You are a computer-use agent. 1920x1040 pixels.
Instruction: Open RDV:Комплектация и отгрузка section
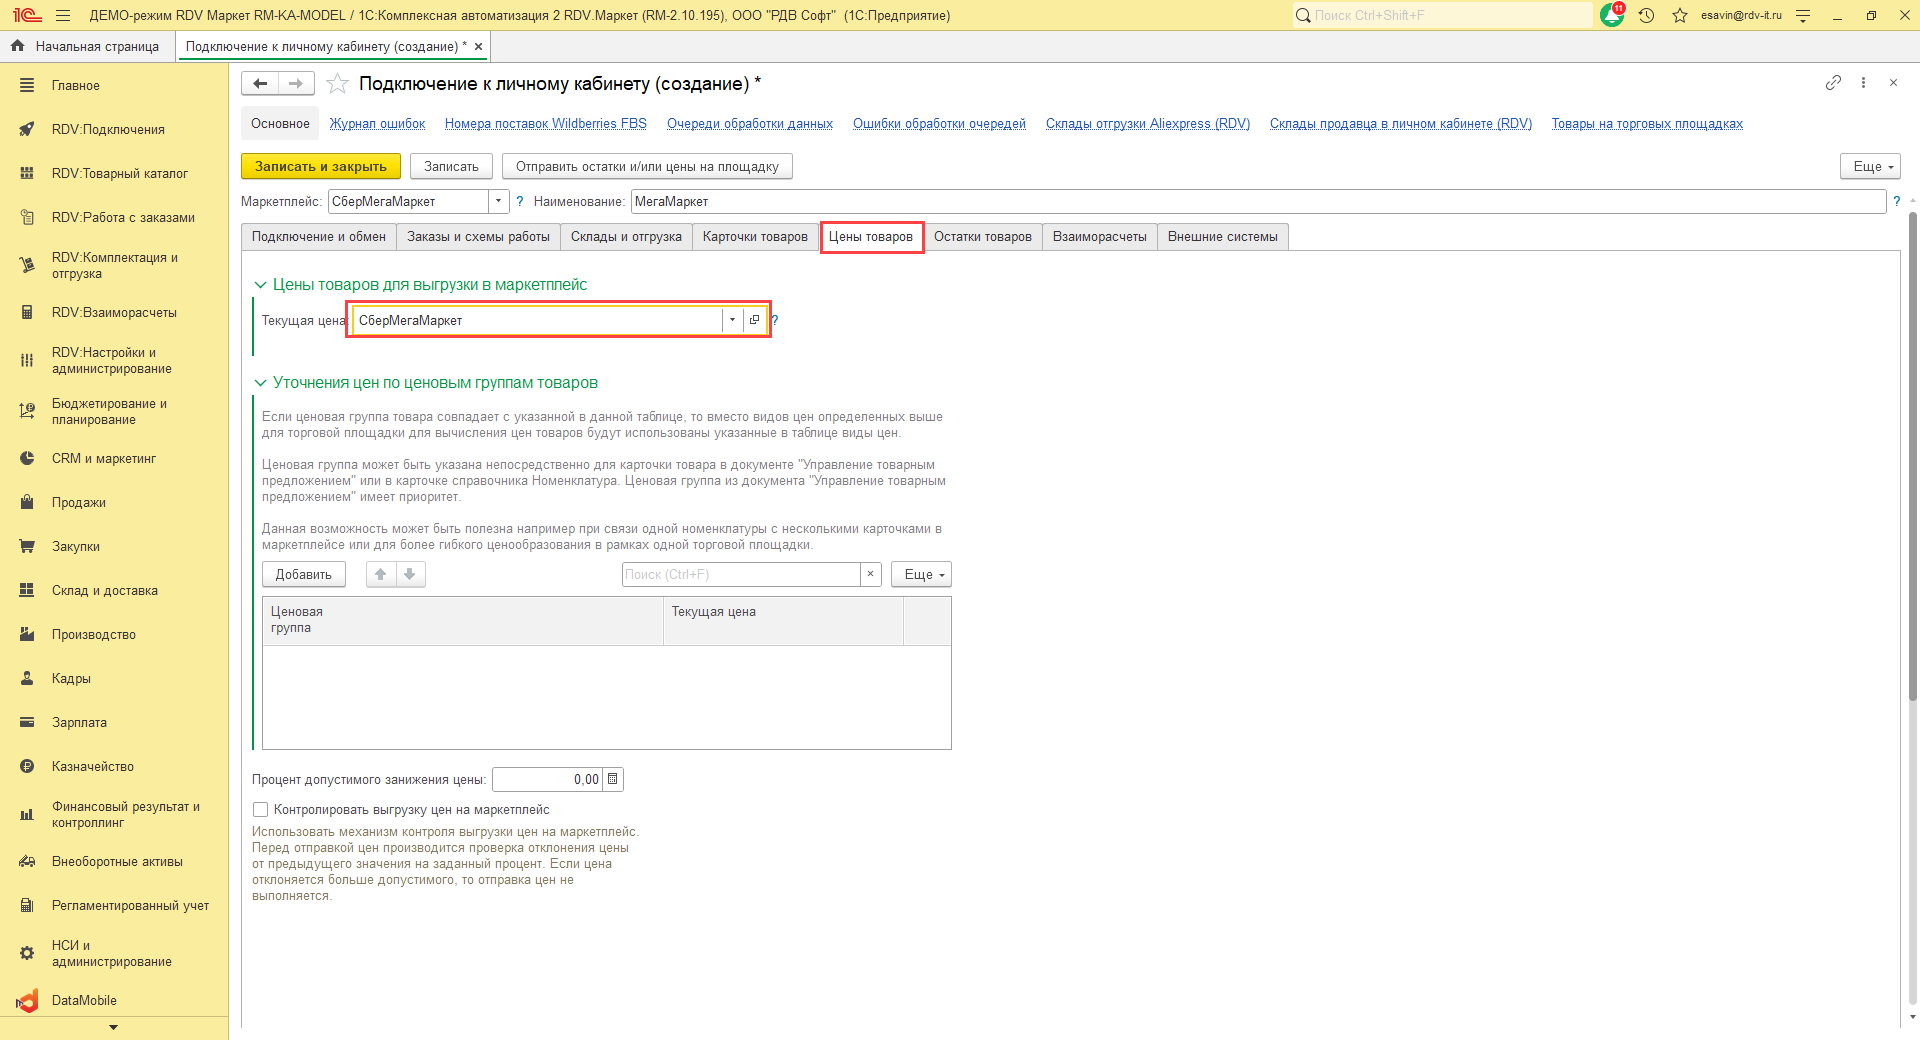tap(114, 265)
